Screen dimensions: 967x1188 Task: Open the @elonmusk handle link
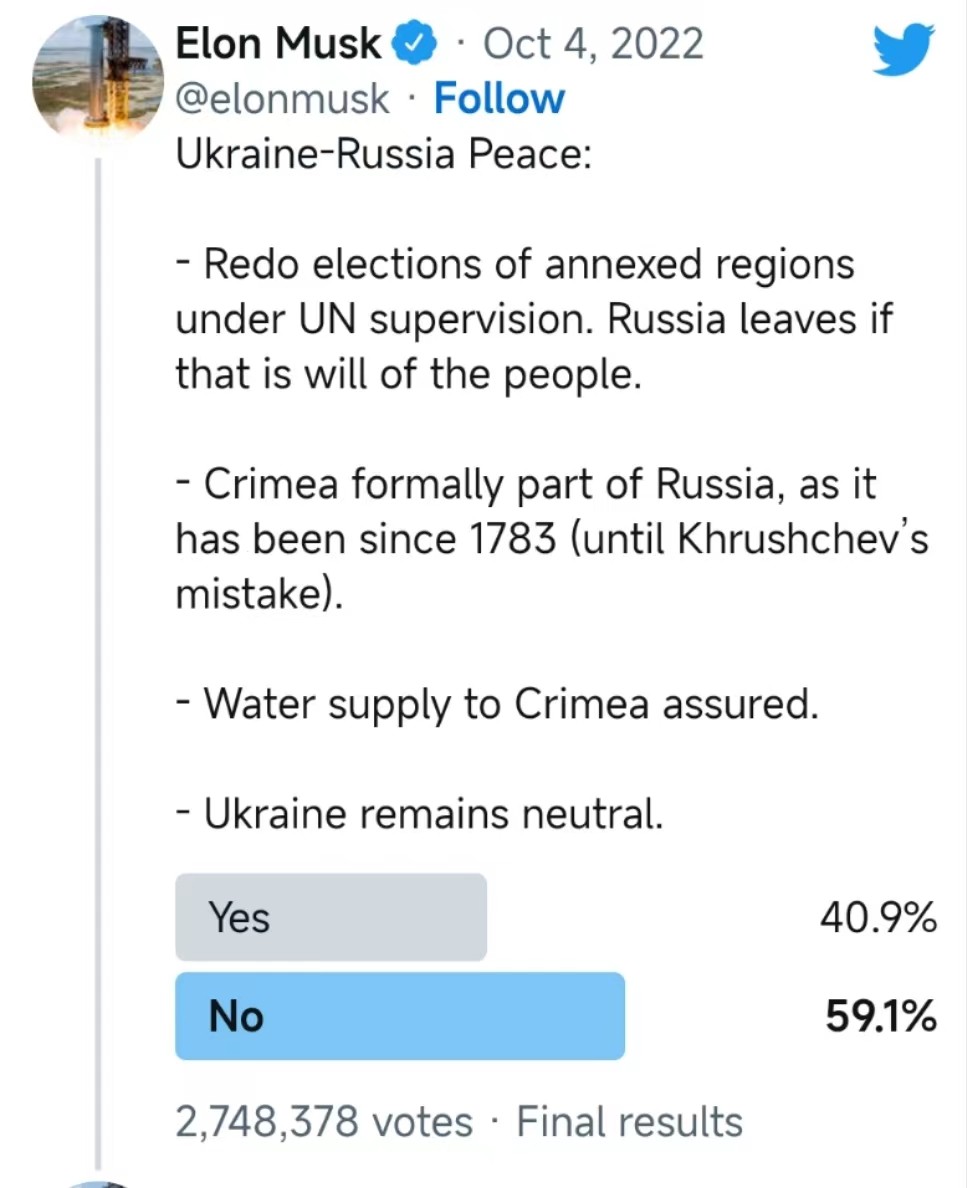click(x=282, y=99)
